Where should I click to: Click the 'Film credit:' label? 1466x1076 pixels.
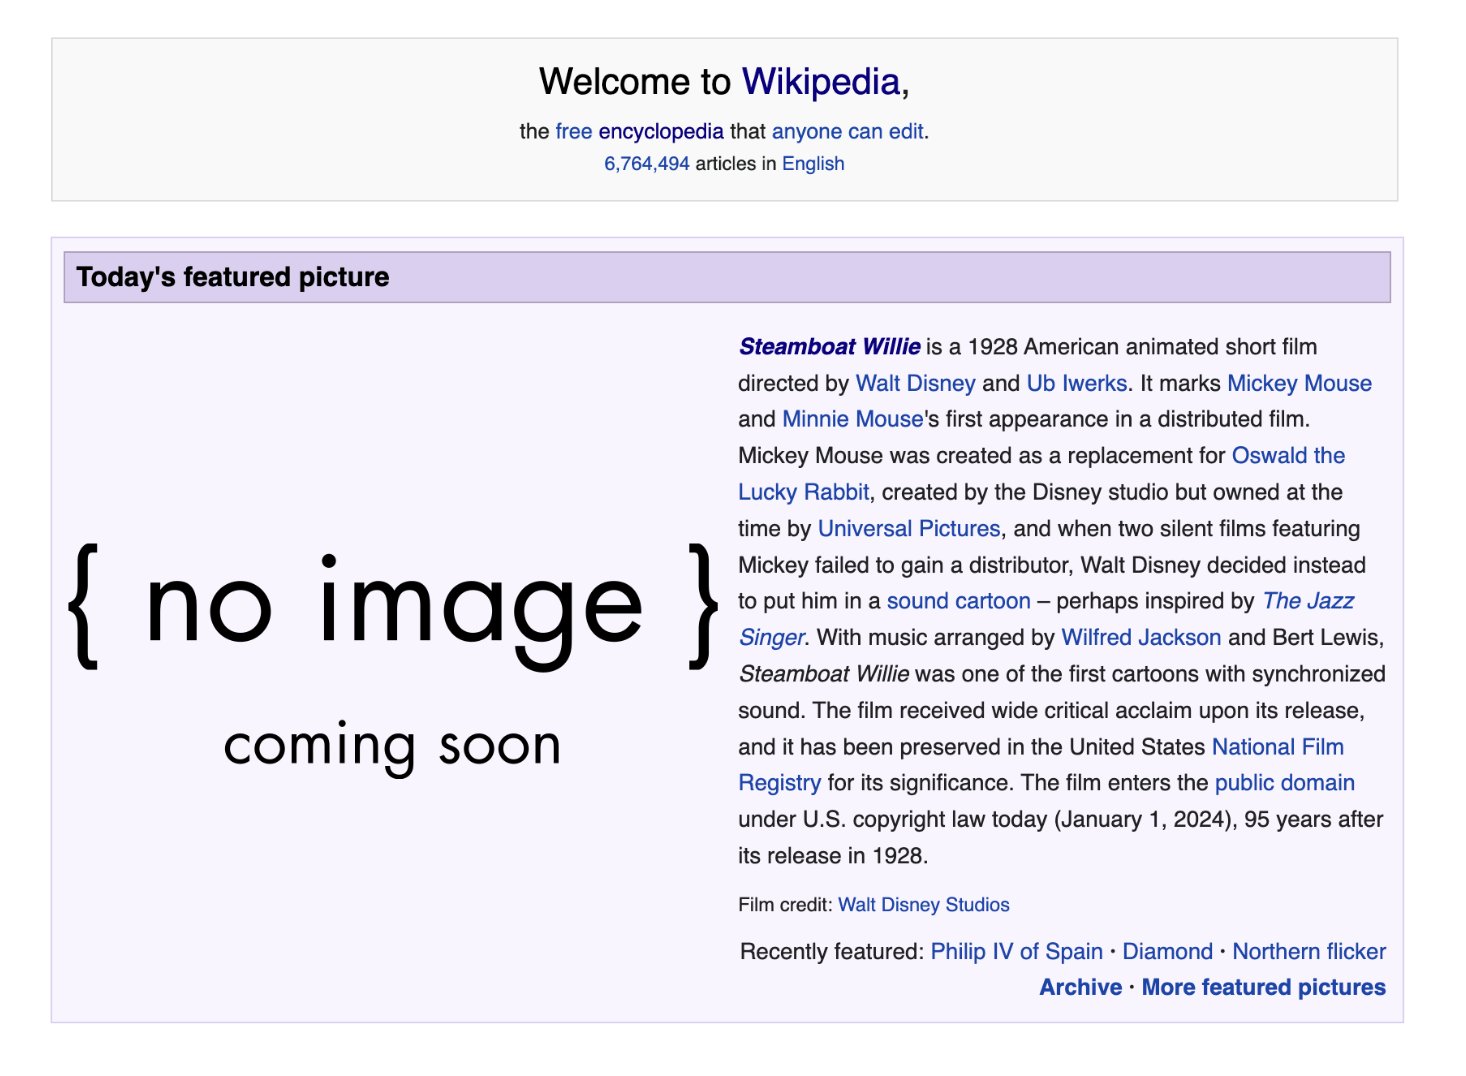[785, 905]
